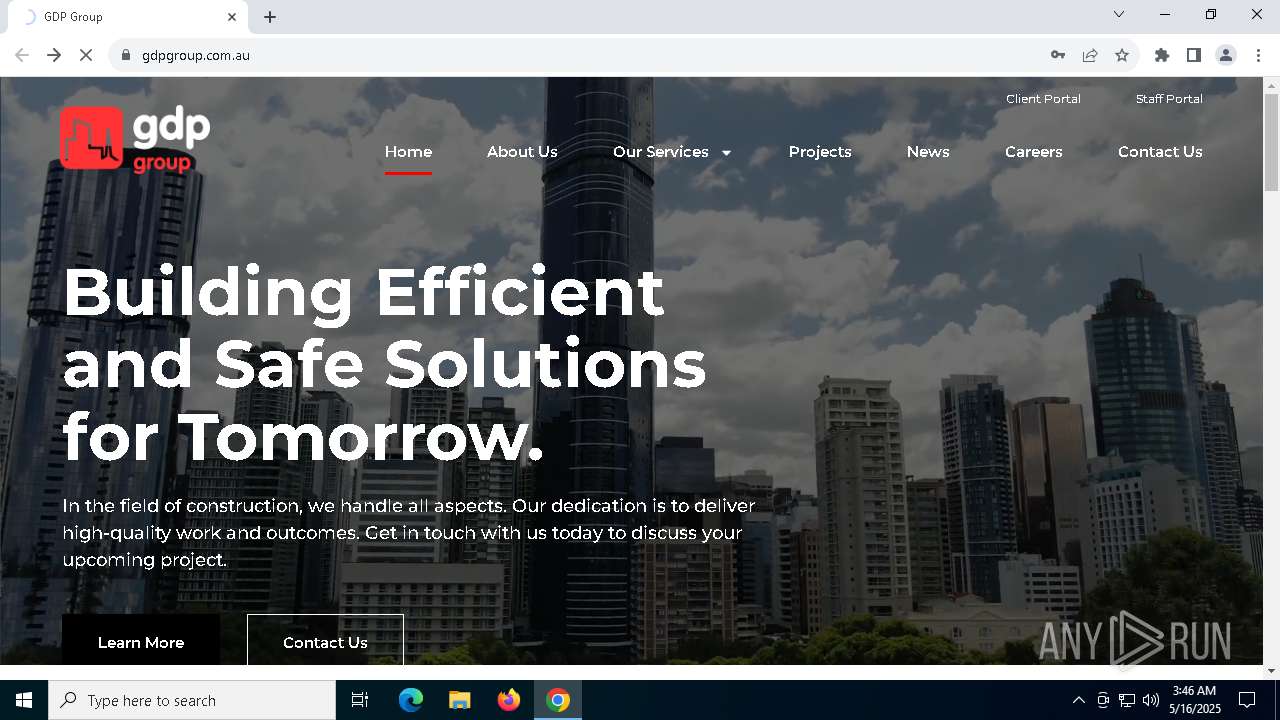Click the taskbar clock and date
Screen dimensions: 1280x720
tap(1195, 700)
